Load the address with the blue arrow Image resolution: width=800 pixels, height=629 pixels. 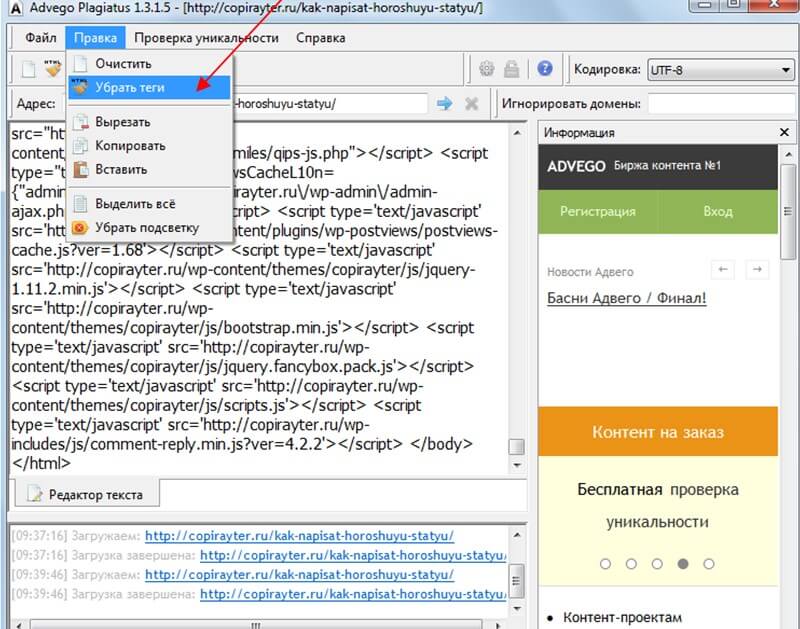click(444, 104)
